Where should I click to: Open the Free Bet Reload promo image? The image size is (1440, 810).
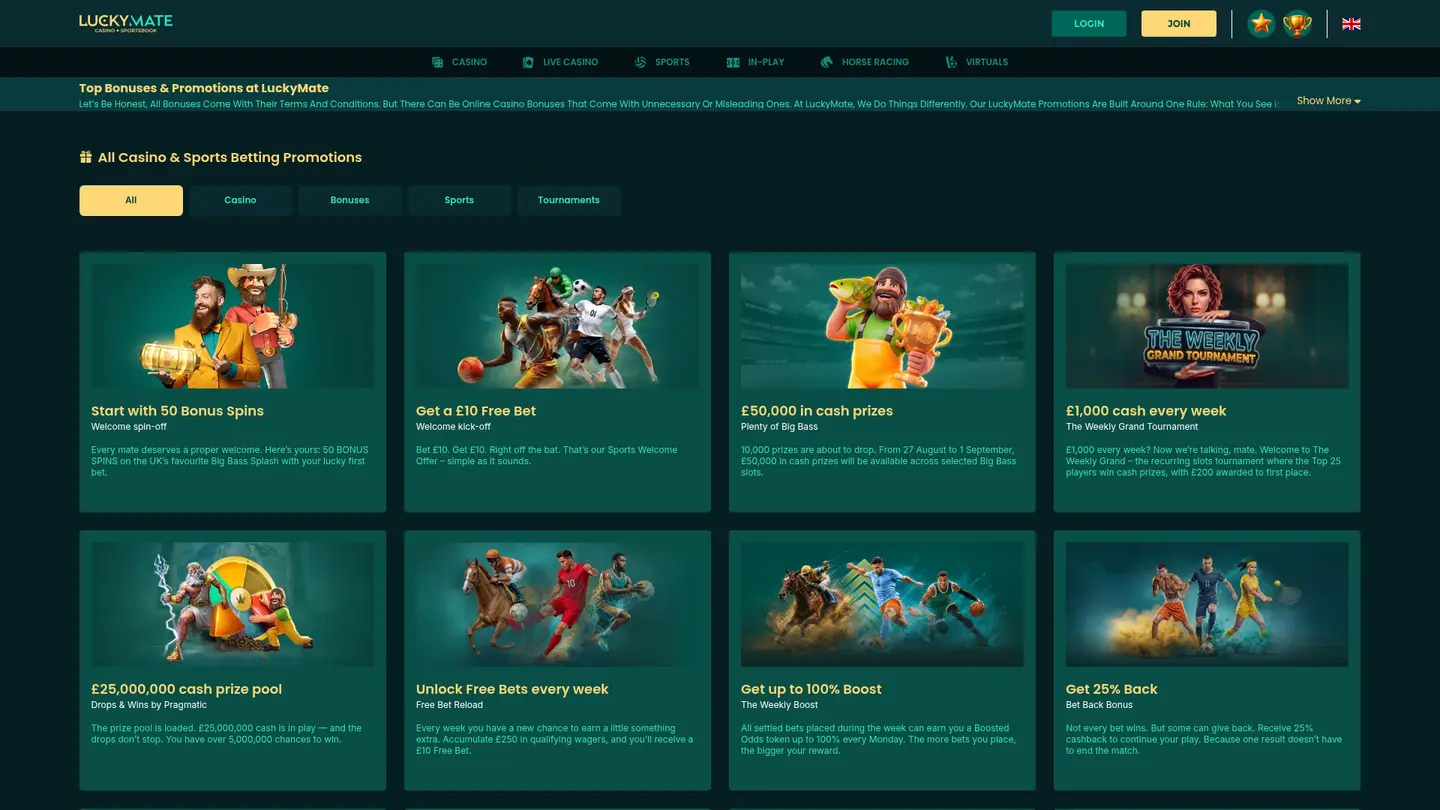[558, 604]
